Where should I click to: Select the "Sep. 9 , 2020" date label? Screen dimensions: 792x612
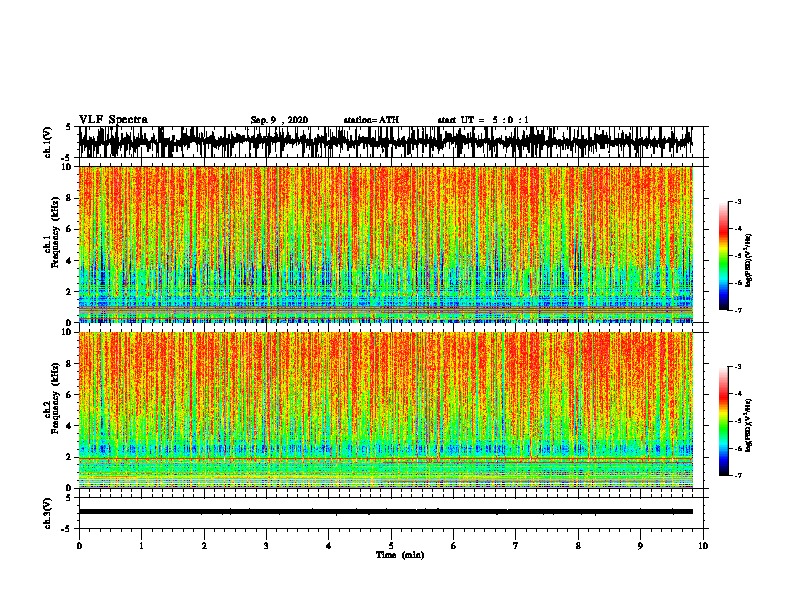tap(279, 120)
